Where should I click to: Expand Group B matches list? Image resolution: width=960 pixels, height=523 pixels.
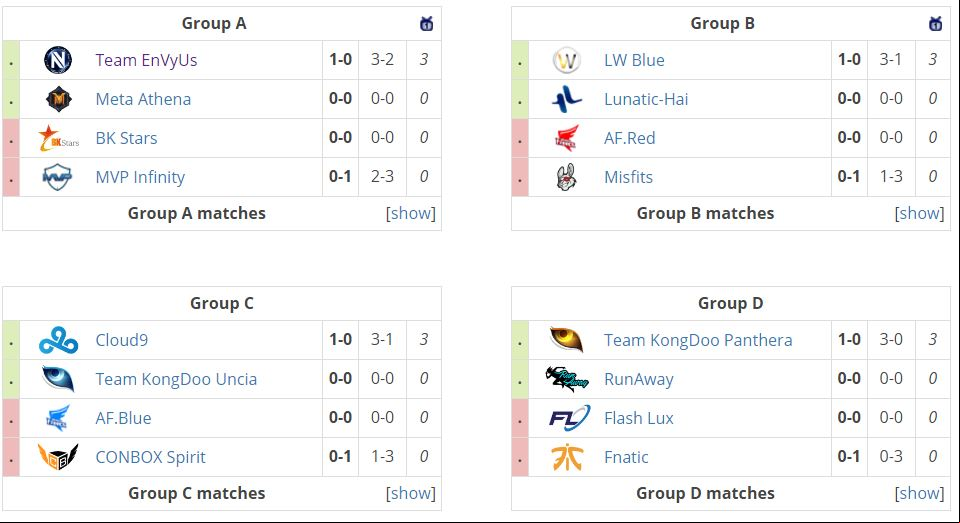(920, 213)
